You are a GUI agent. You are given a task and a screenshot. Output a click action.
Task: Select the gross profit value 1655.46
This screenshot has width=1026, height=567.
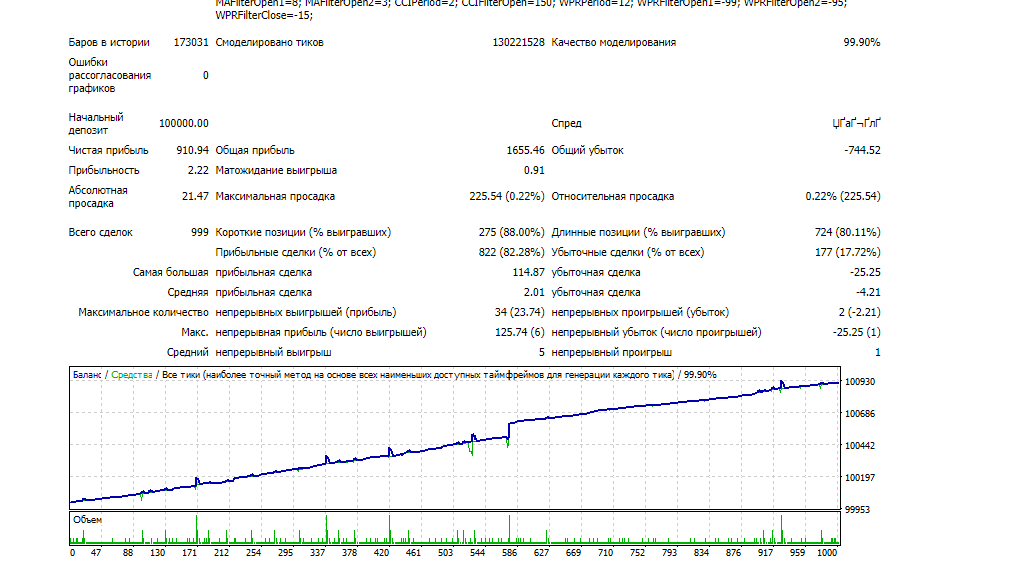(525, 150)
